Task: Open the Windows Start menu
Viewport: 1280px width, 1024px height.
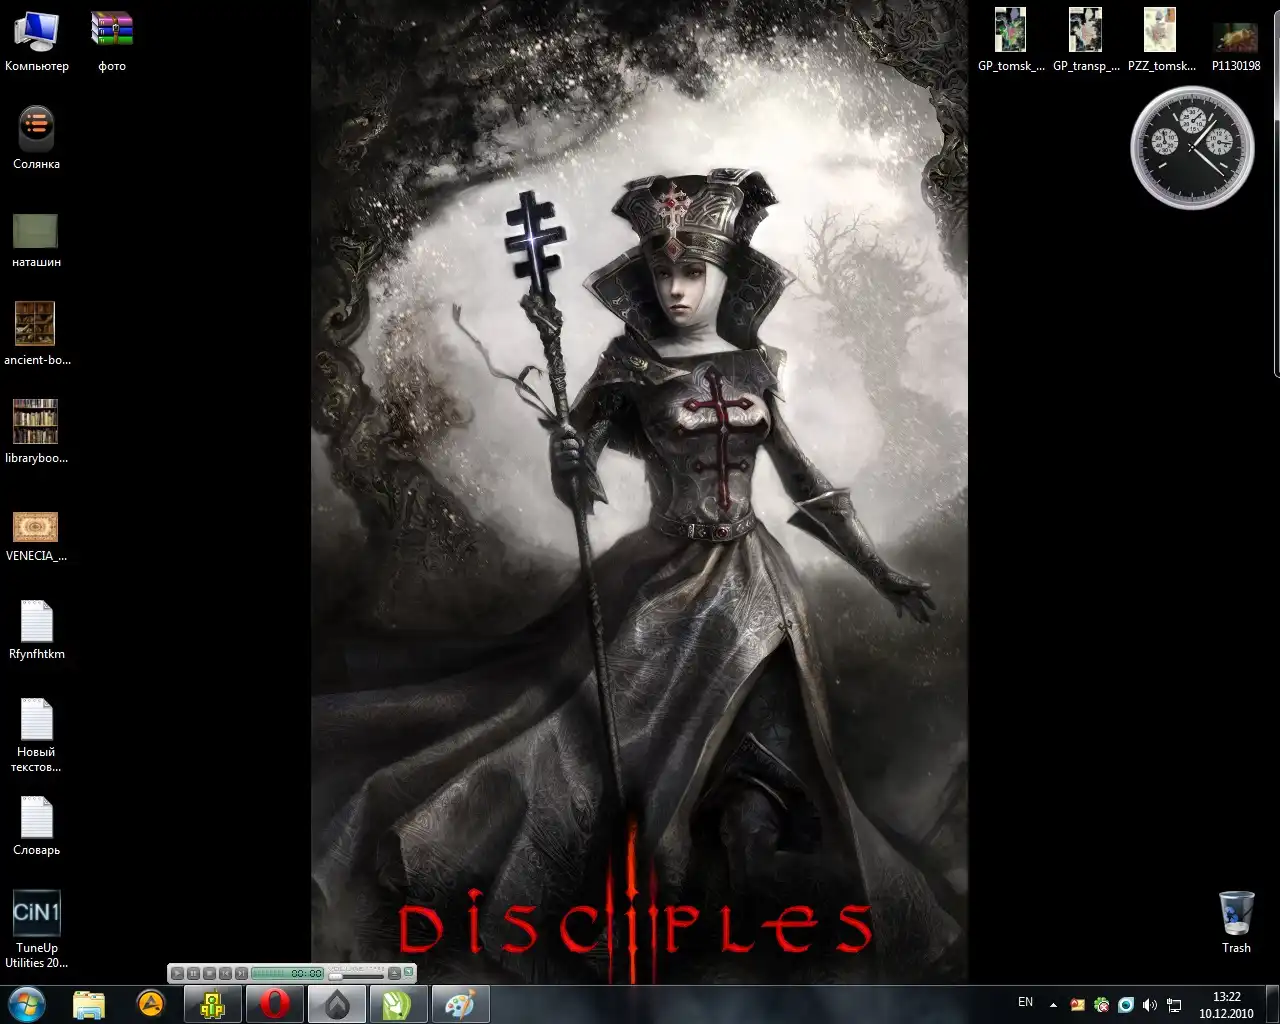Action: (x=27, y=1004)
